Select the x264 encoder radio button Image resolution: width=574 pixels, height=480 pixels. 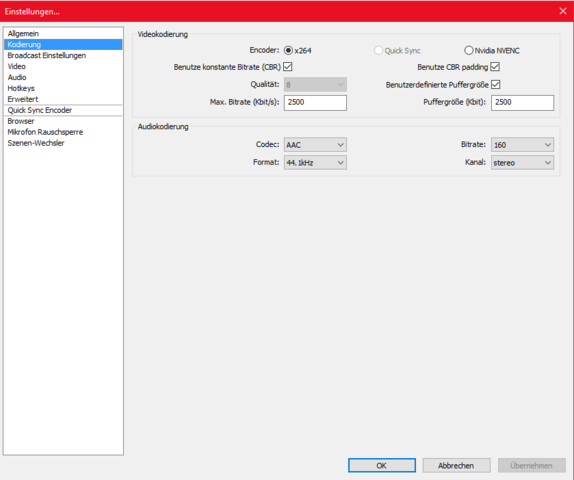point(288,50)
